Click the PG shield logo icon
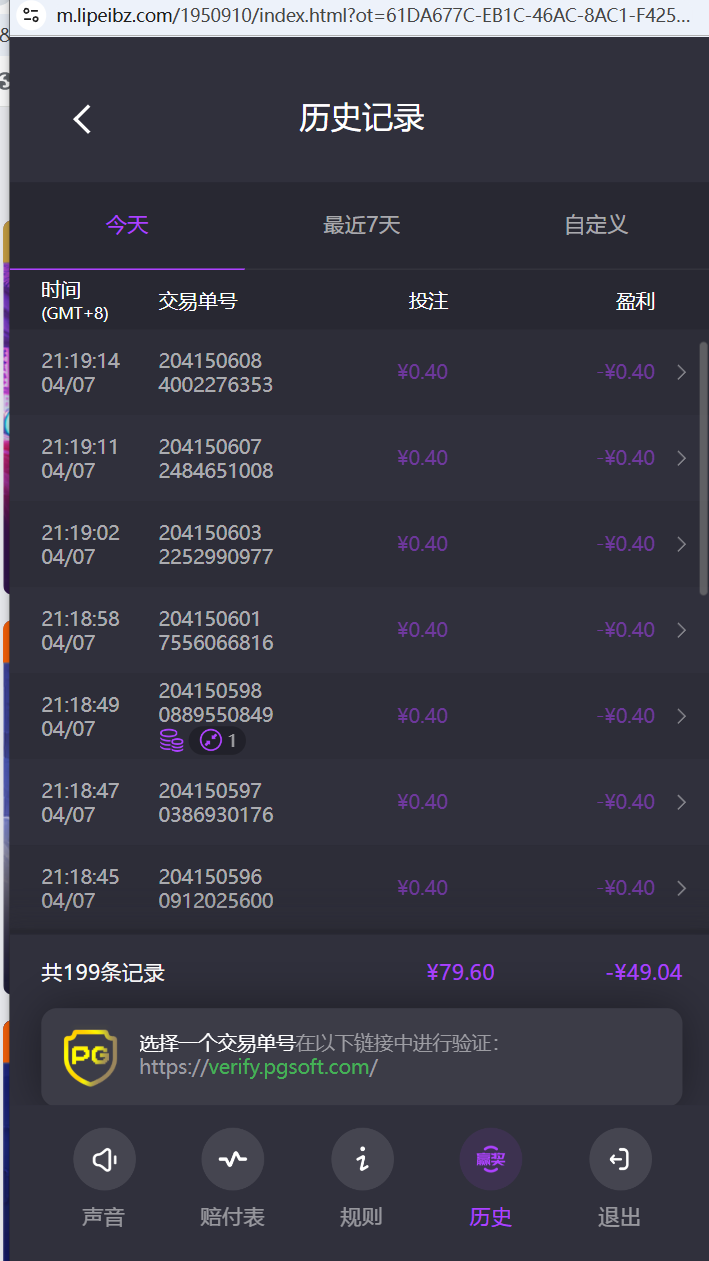 point(90,1056)
